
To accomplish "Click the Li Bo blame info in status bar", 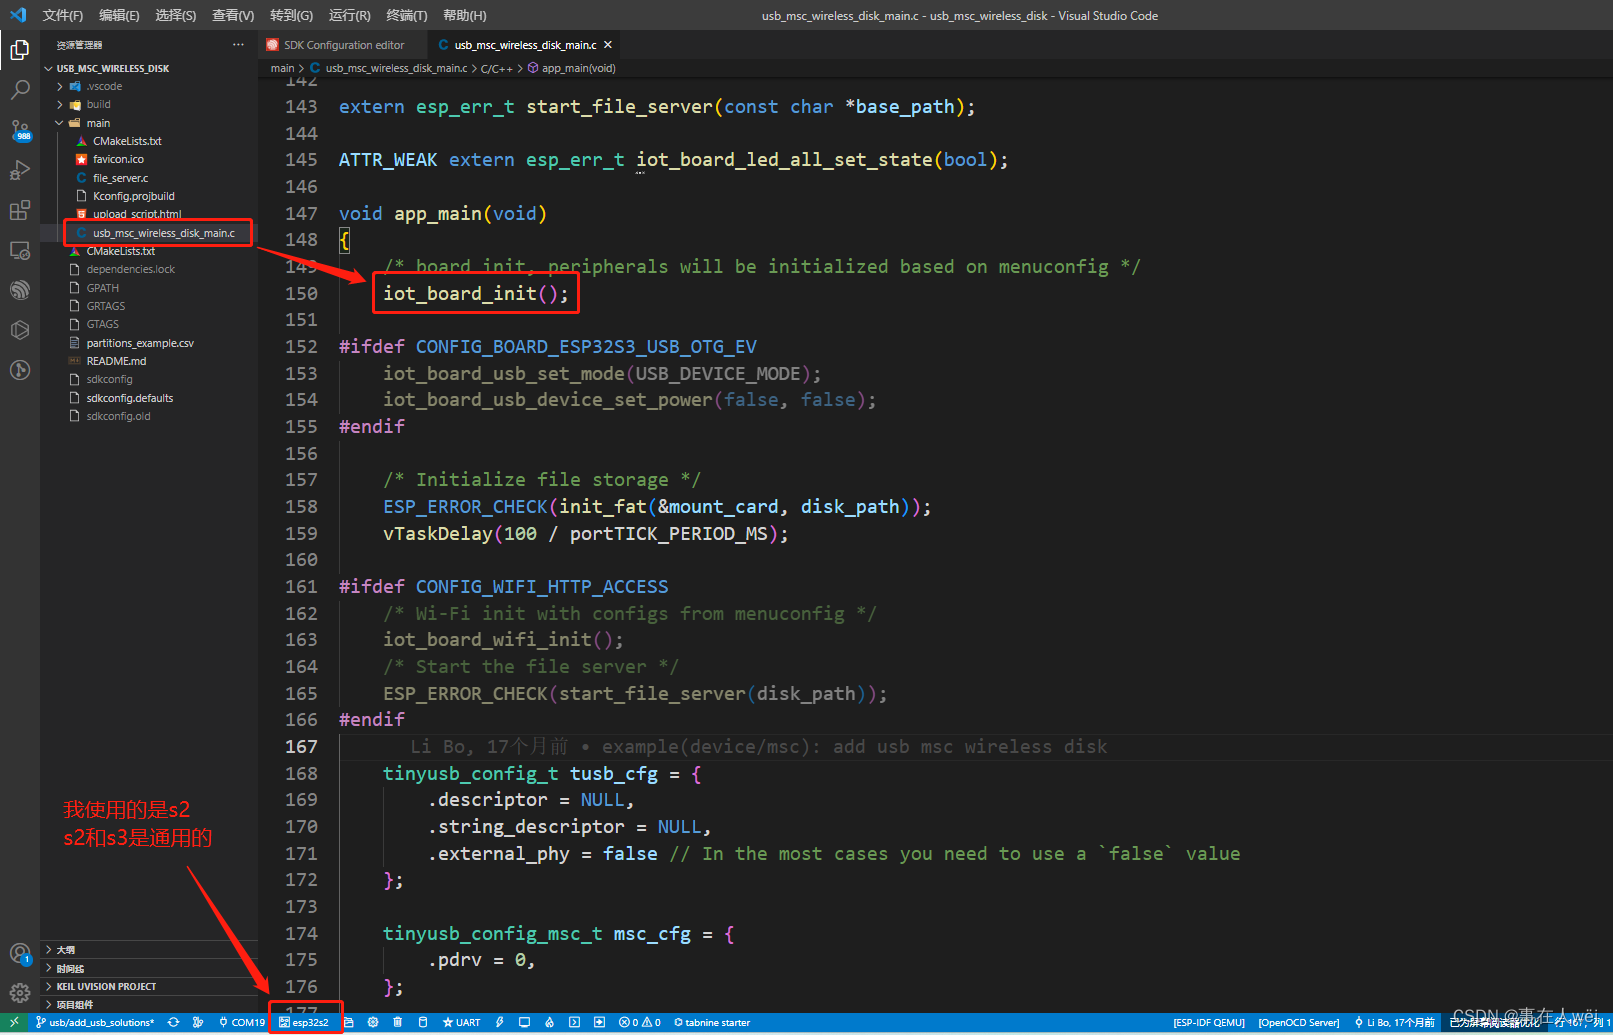I will pos(1394,1022).
